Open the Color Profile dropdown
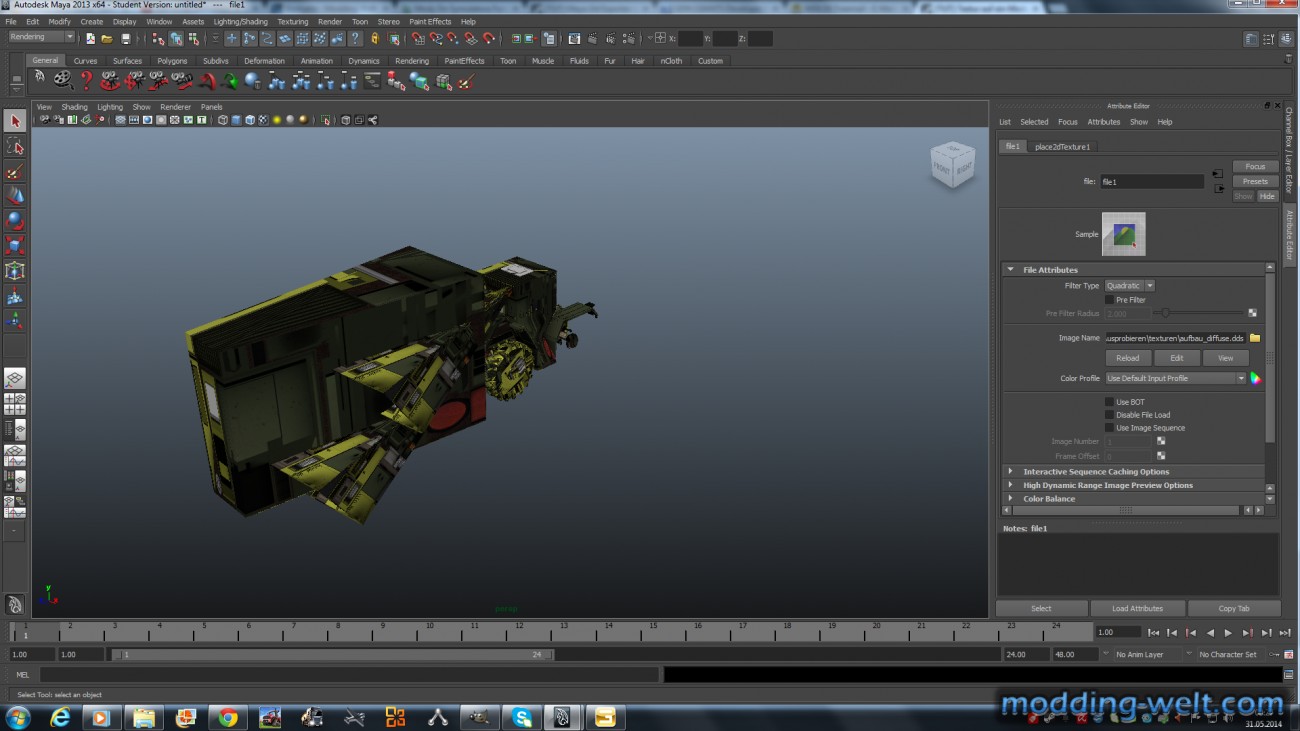 [x=1176, y=378]
